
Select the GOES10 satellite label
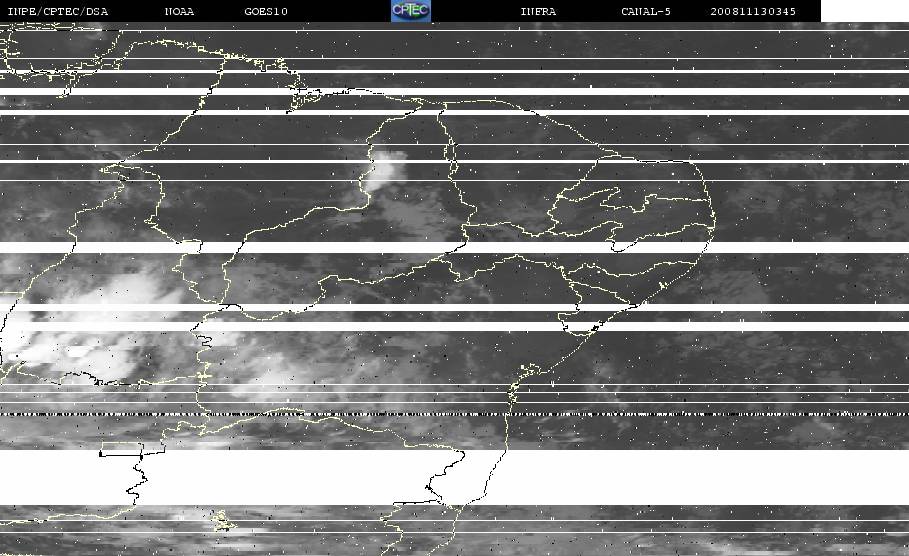tap(266, 11)
